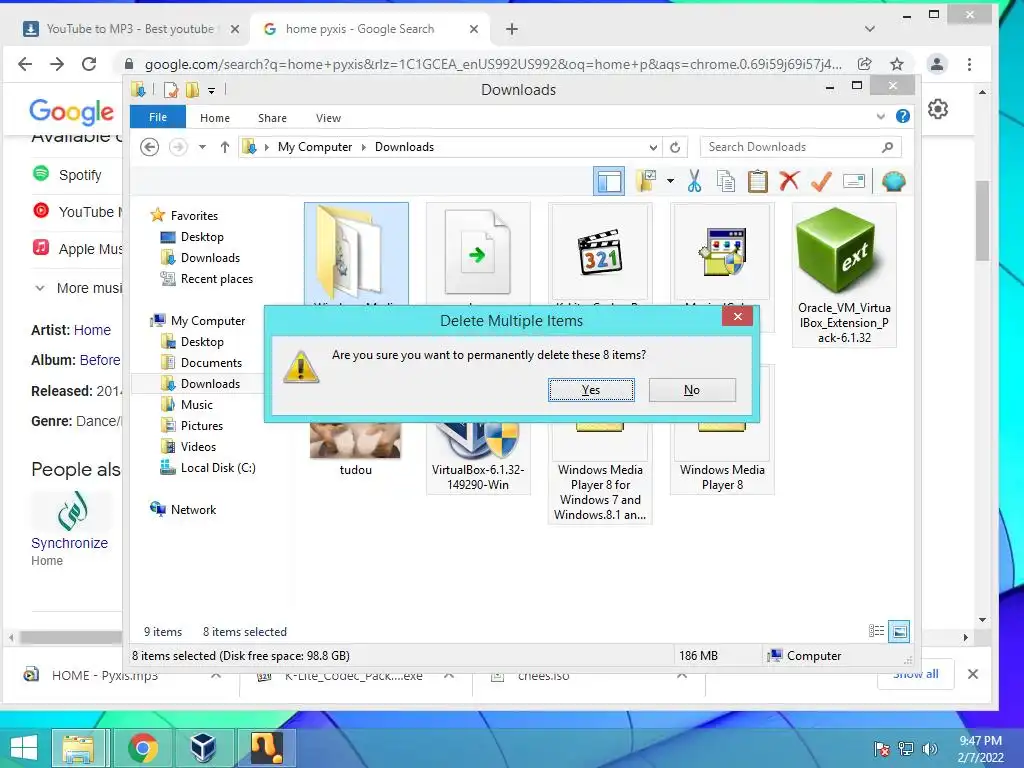Close the home pyxis Google Search tab

point(474,29)
